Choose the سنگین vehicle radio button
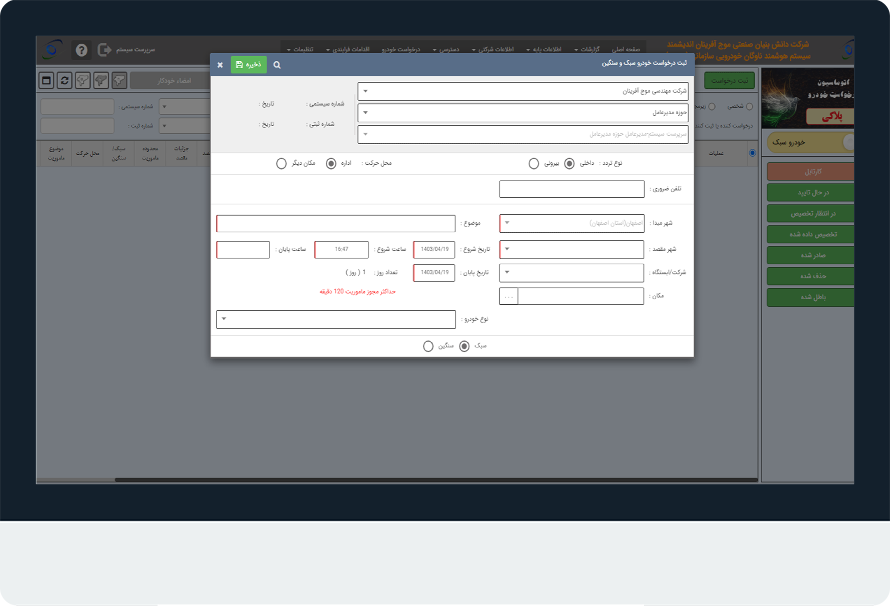The image size is (890, 606). (428, 346)
